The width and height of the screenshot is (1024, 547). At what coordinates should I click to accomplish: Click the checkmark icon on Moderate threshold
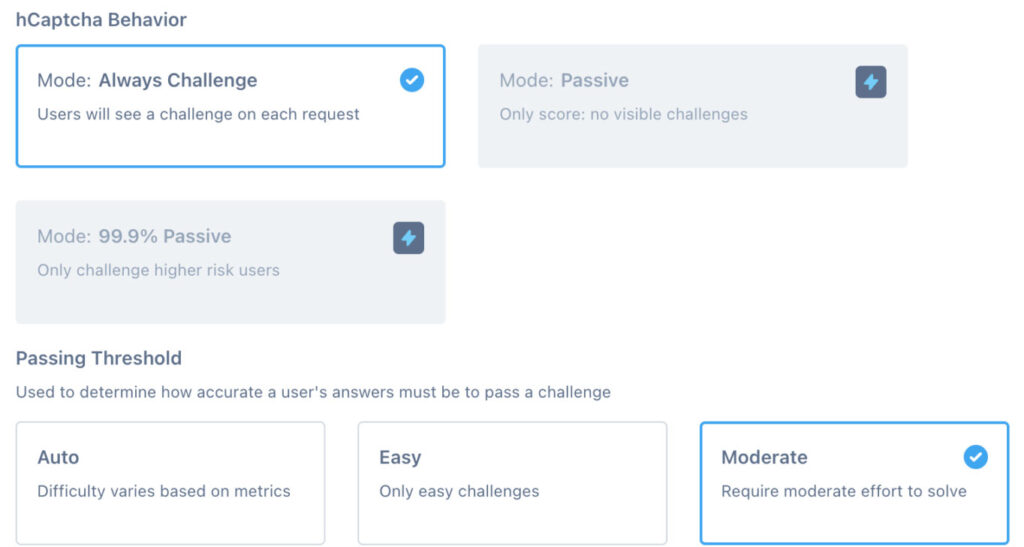pyautogui.click(x=975, y=457)
